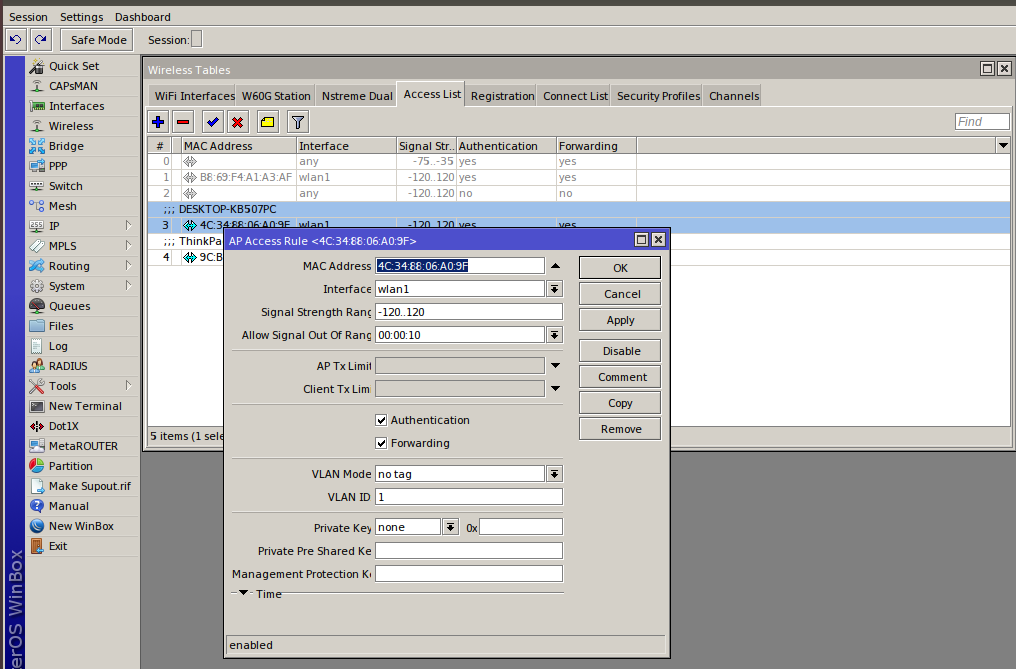The image size is (1016, 669).
Task: Click the blue plus Add icon
Action: 158,122
